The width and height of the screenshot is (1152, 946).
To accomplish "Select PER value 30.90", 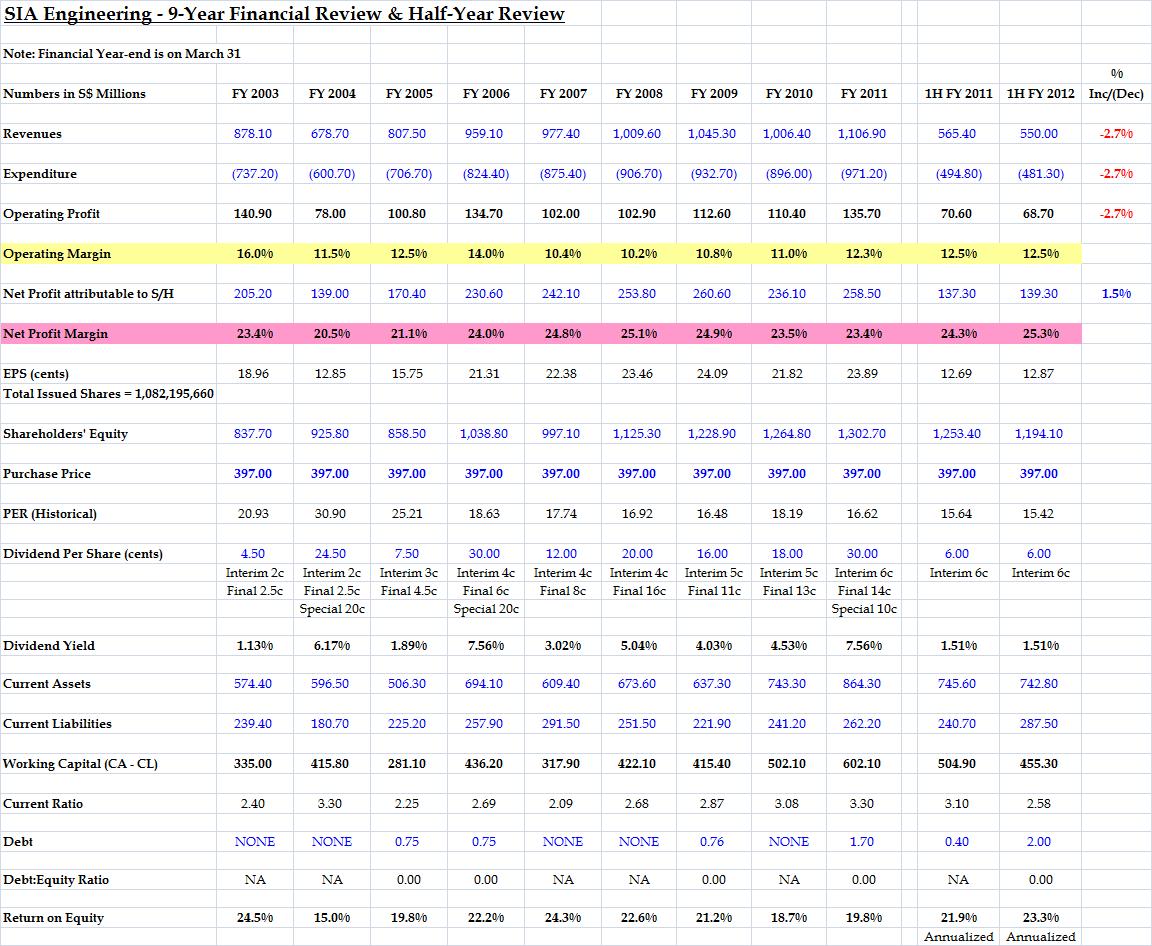I will [330, 513].
